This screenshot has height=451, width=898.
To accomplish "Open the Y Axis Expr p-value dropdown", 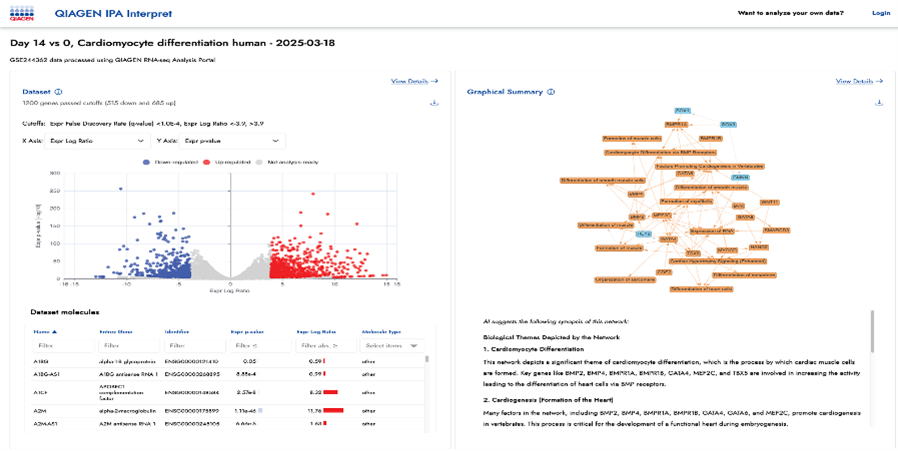I will [x=233, y=141].
